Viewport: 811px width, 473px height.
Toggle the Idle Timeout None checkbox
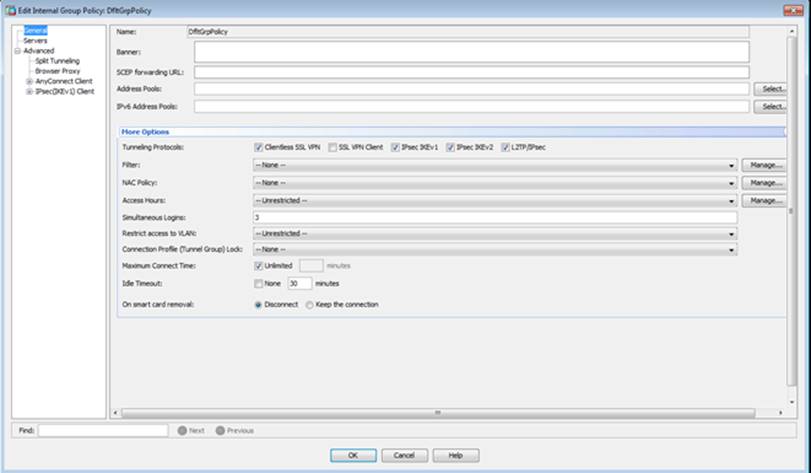pos(259,283)
